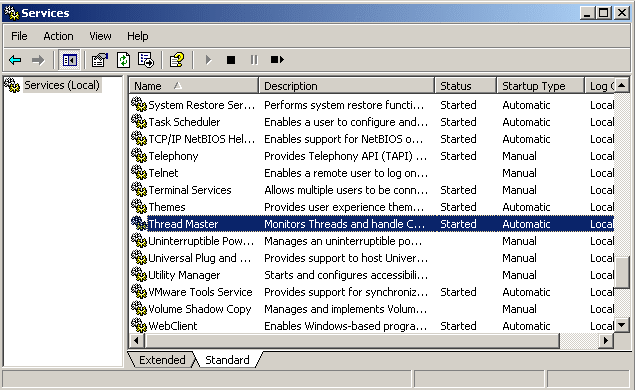Click the horizontal scrollbar thumb

(x=352, y=341)
